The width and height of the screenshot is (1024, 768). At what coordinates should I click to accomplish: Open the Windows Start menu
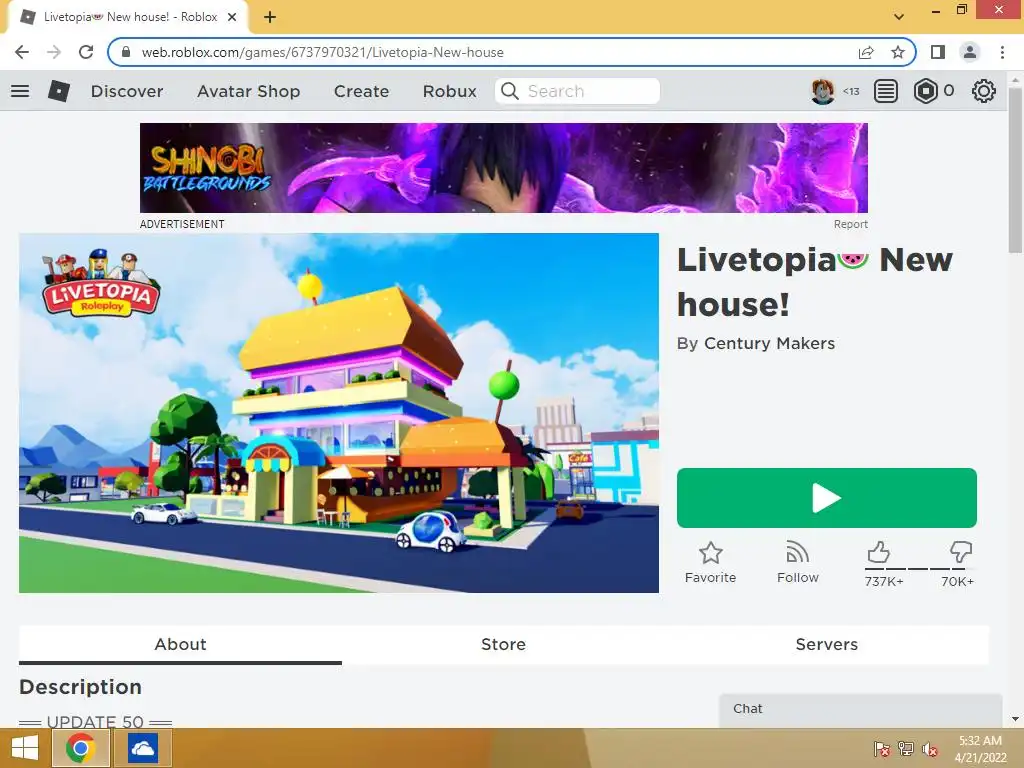point(25,748)
